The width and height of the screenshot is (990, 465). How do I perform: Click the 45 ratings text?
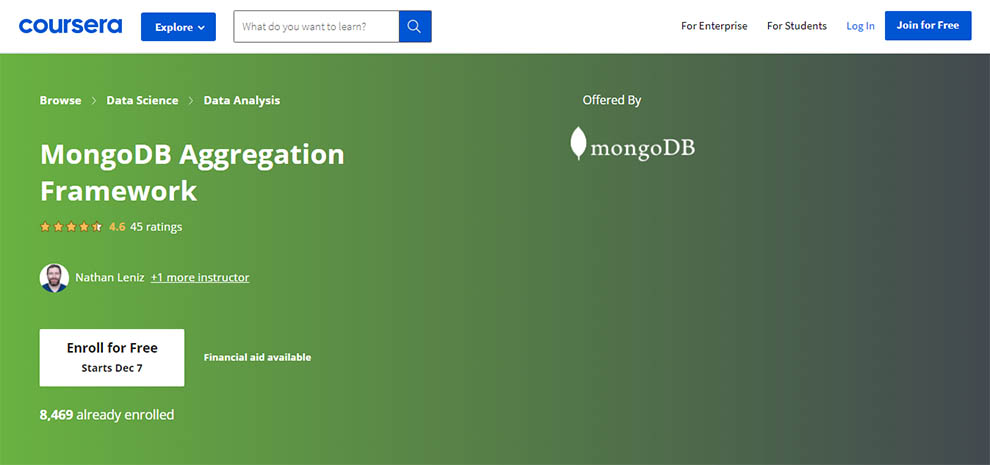pos(156,227)
